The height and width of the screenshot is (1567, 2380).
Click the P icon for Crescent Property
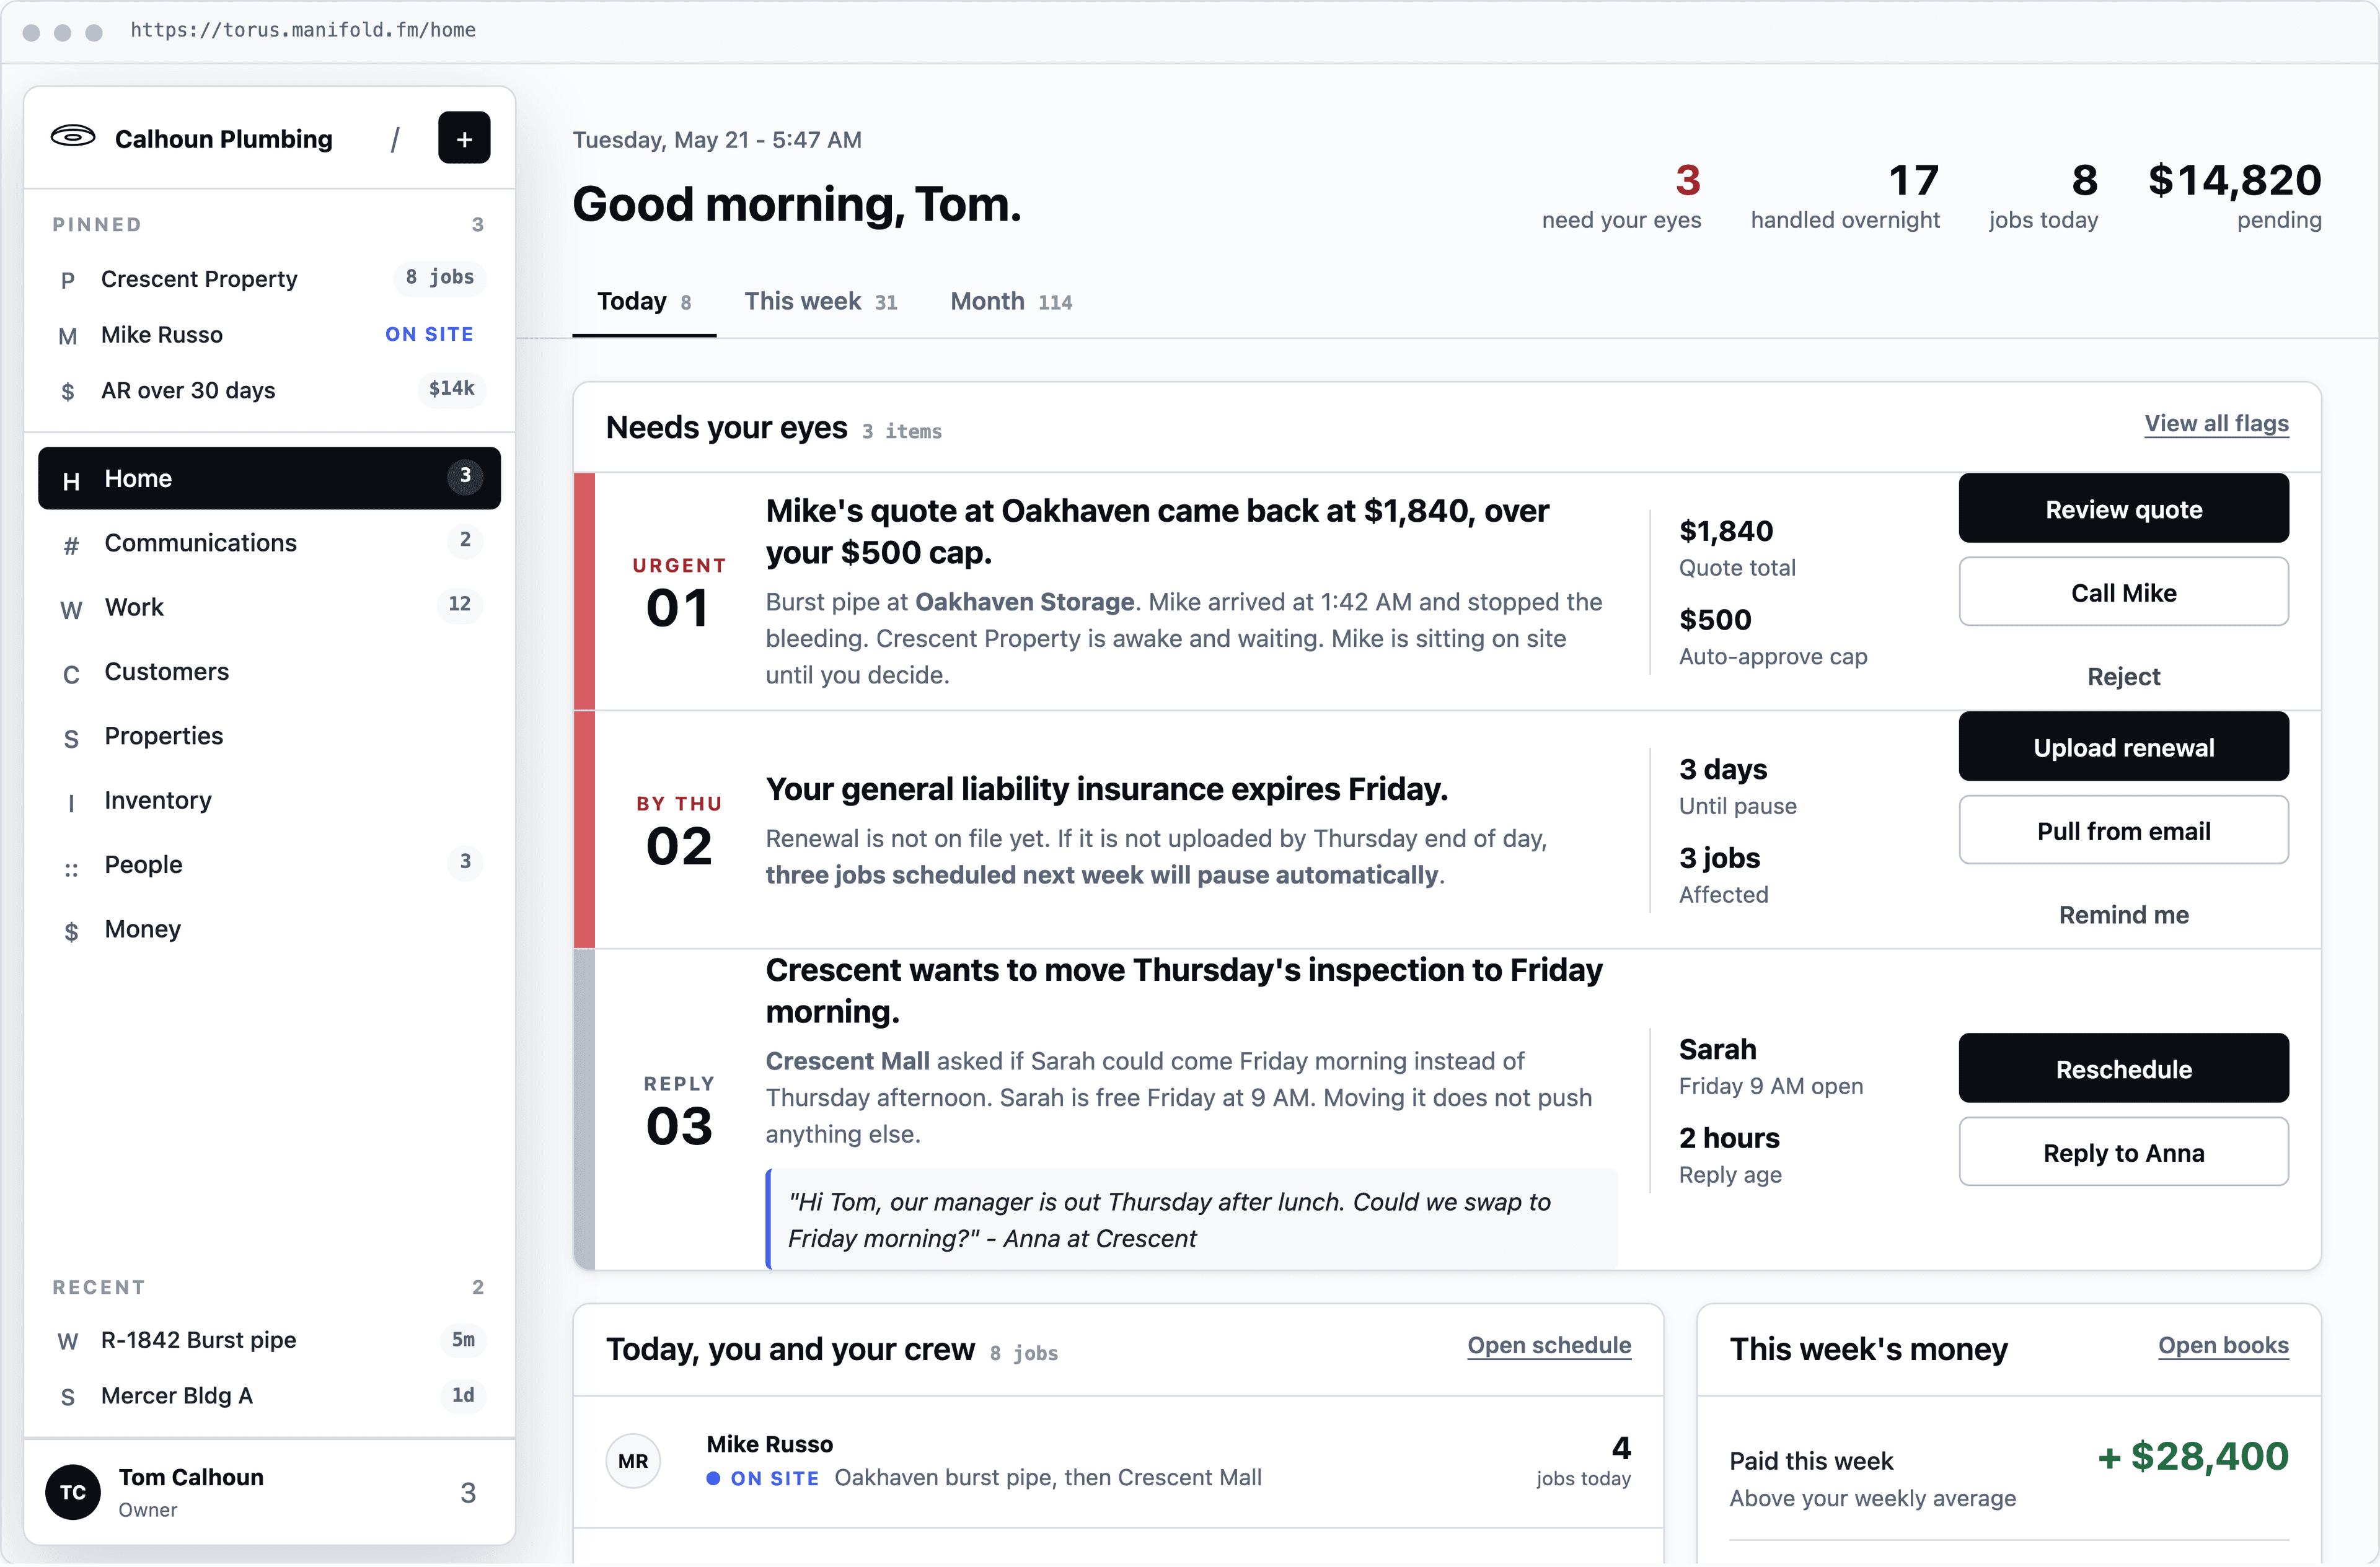(x=68, y=280)
